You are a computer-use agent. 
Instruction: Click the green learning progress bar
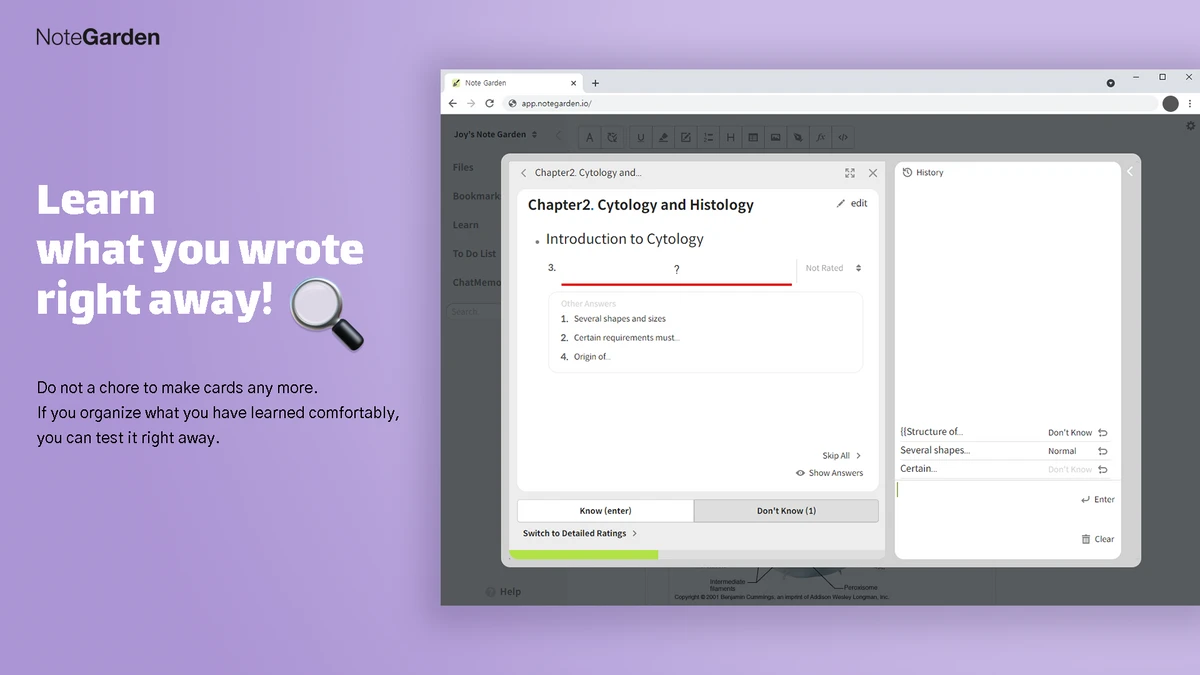(584, 554)
